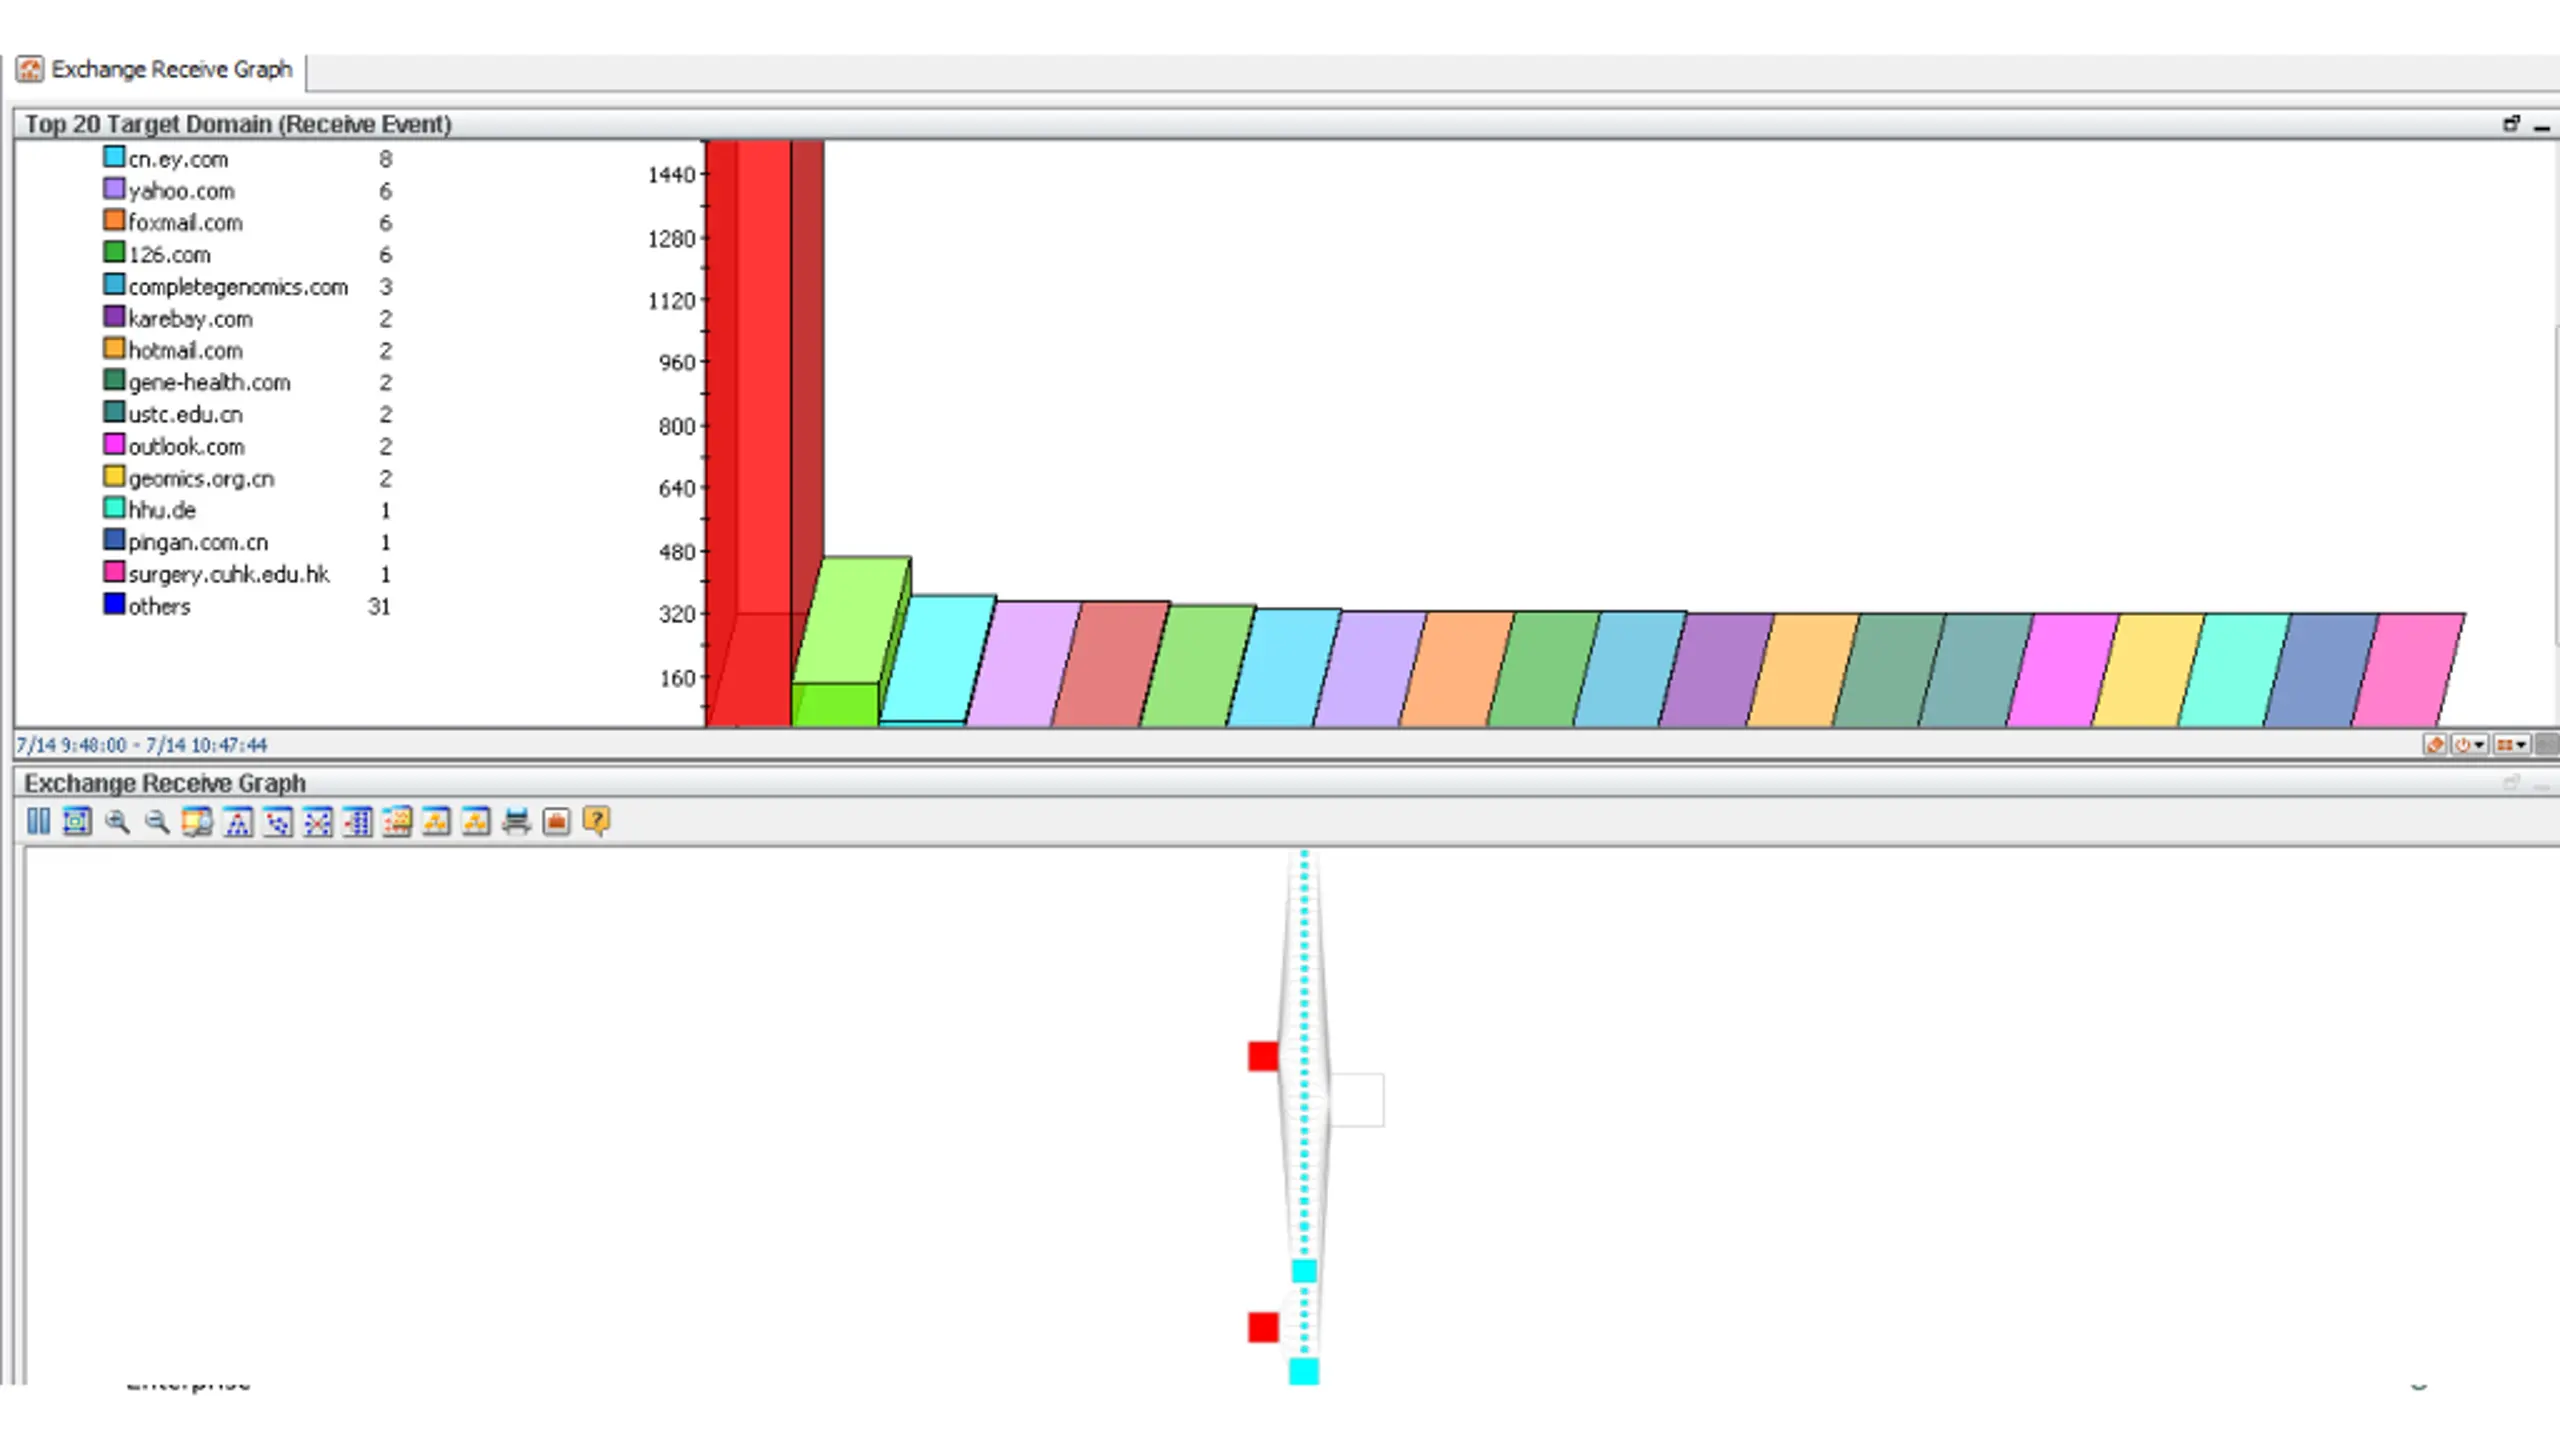Zoom in on the receive graph
This screenshot has height=1440, width=2560.
(x=117, y=822)
